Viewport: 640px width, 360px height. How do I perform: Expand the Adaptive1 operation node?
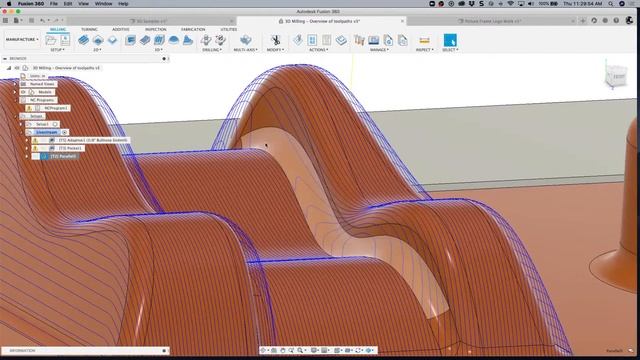[27, 140]
